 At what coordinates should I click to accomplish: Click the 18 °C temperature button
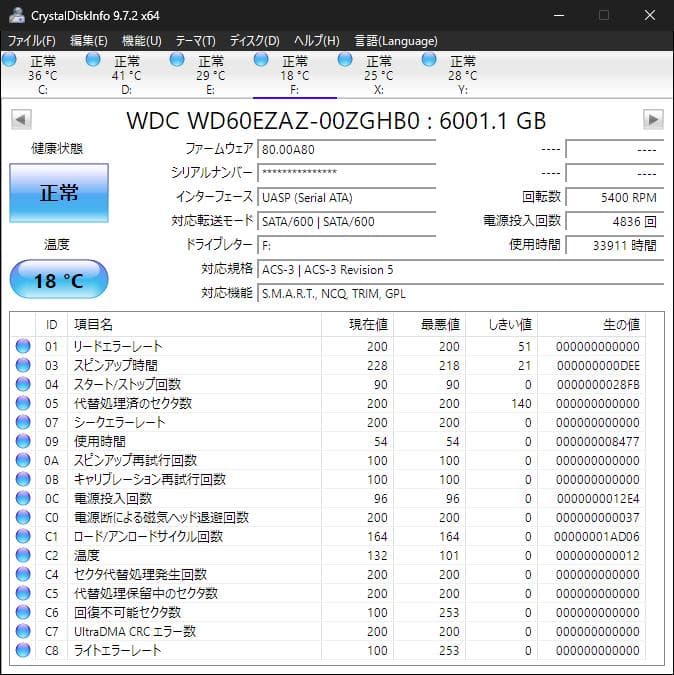pyautogui.click(x=59, y=280)
